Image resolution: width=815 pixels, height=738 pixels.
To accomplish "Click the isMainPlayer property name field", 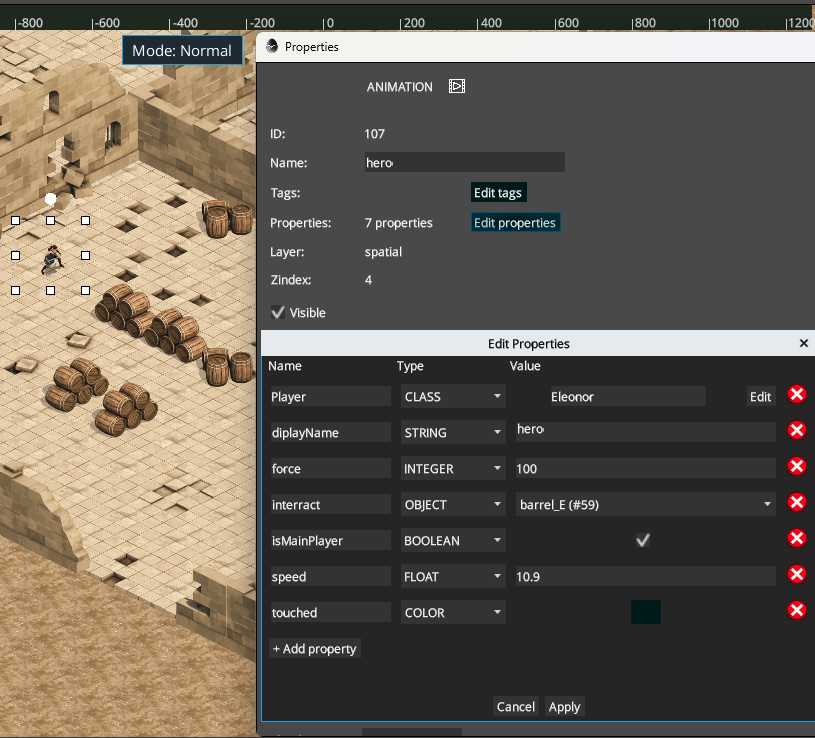I will point(331,541).
